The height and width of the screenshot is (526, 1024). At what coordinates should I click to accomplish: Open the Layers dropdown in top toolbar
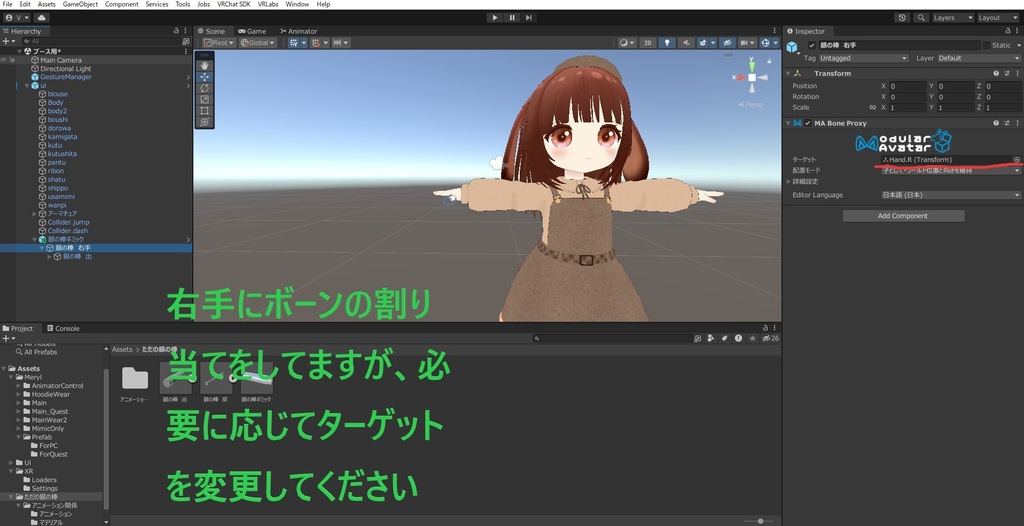coord(953,18)
